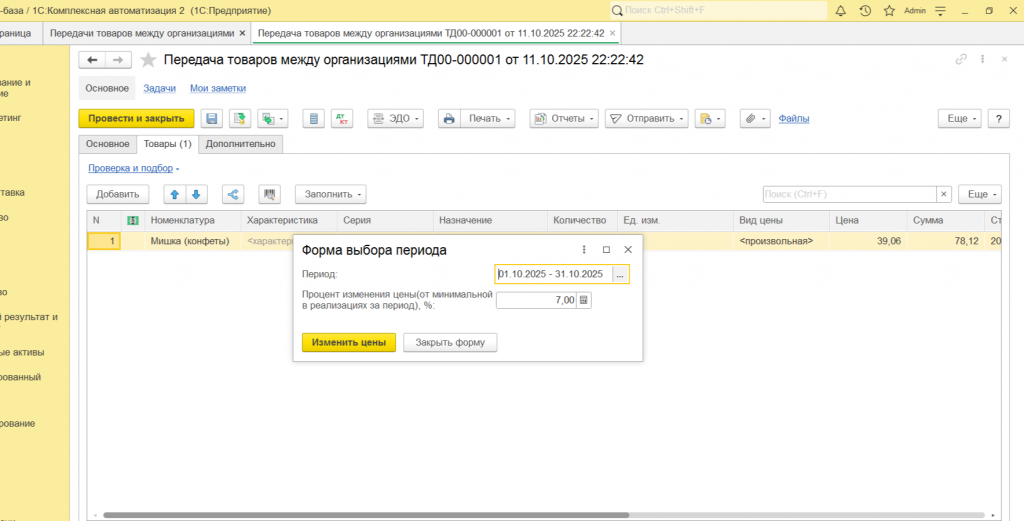1024x521 pixels.
Task: Open the reminder icon dropdown near Отправить
Action: click(711, 119)
